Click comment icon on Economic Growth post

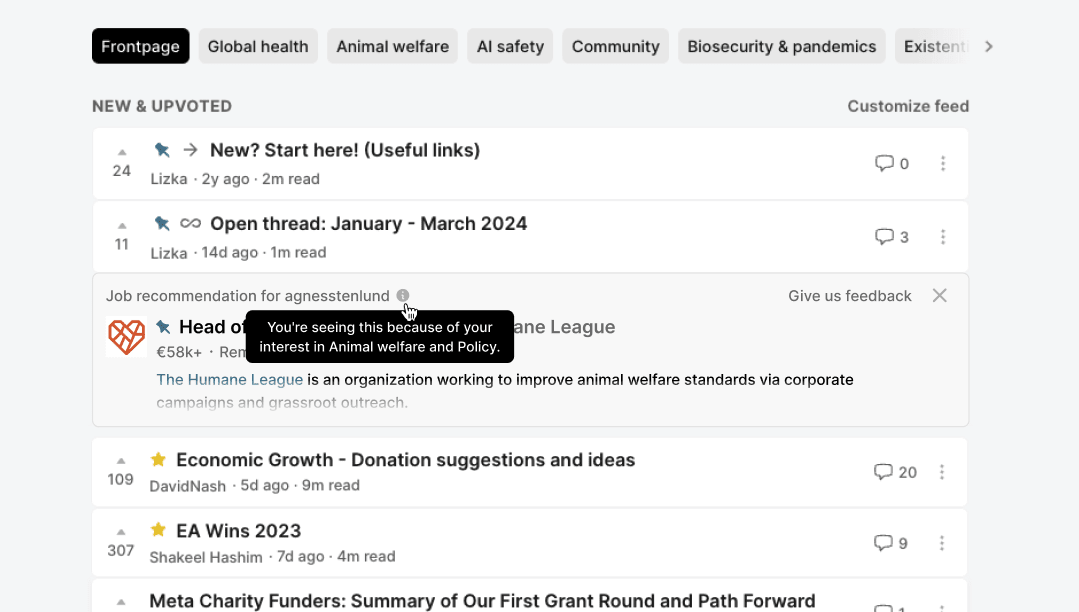[x=883, y=472]
